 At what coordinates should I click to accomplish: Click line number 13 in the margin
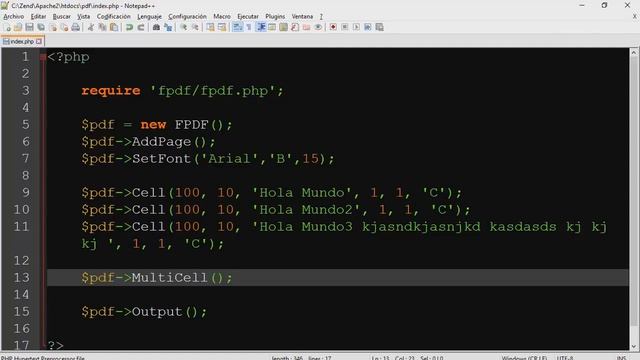[x=21, y=278]
